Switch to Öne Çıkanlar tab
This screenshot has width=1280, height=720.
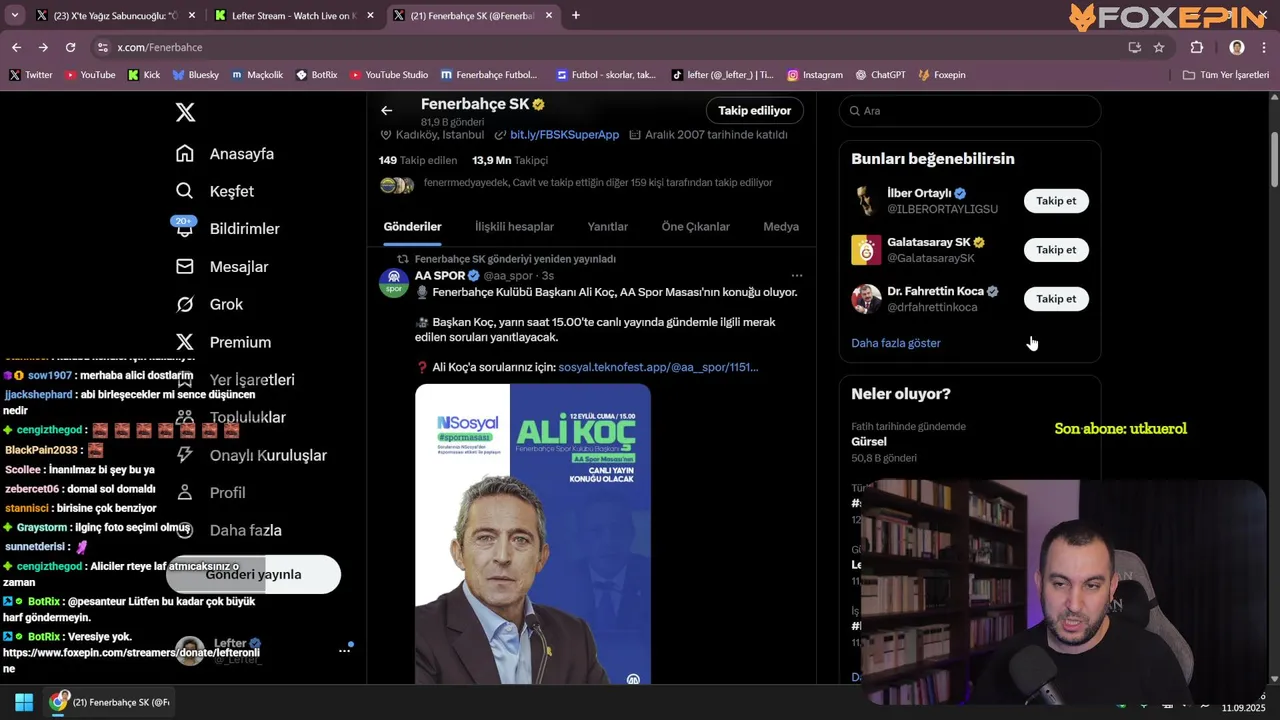pyautogui.click(x=695, y=227)
